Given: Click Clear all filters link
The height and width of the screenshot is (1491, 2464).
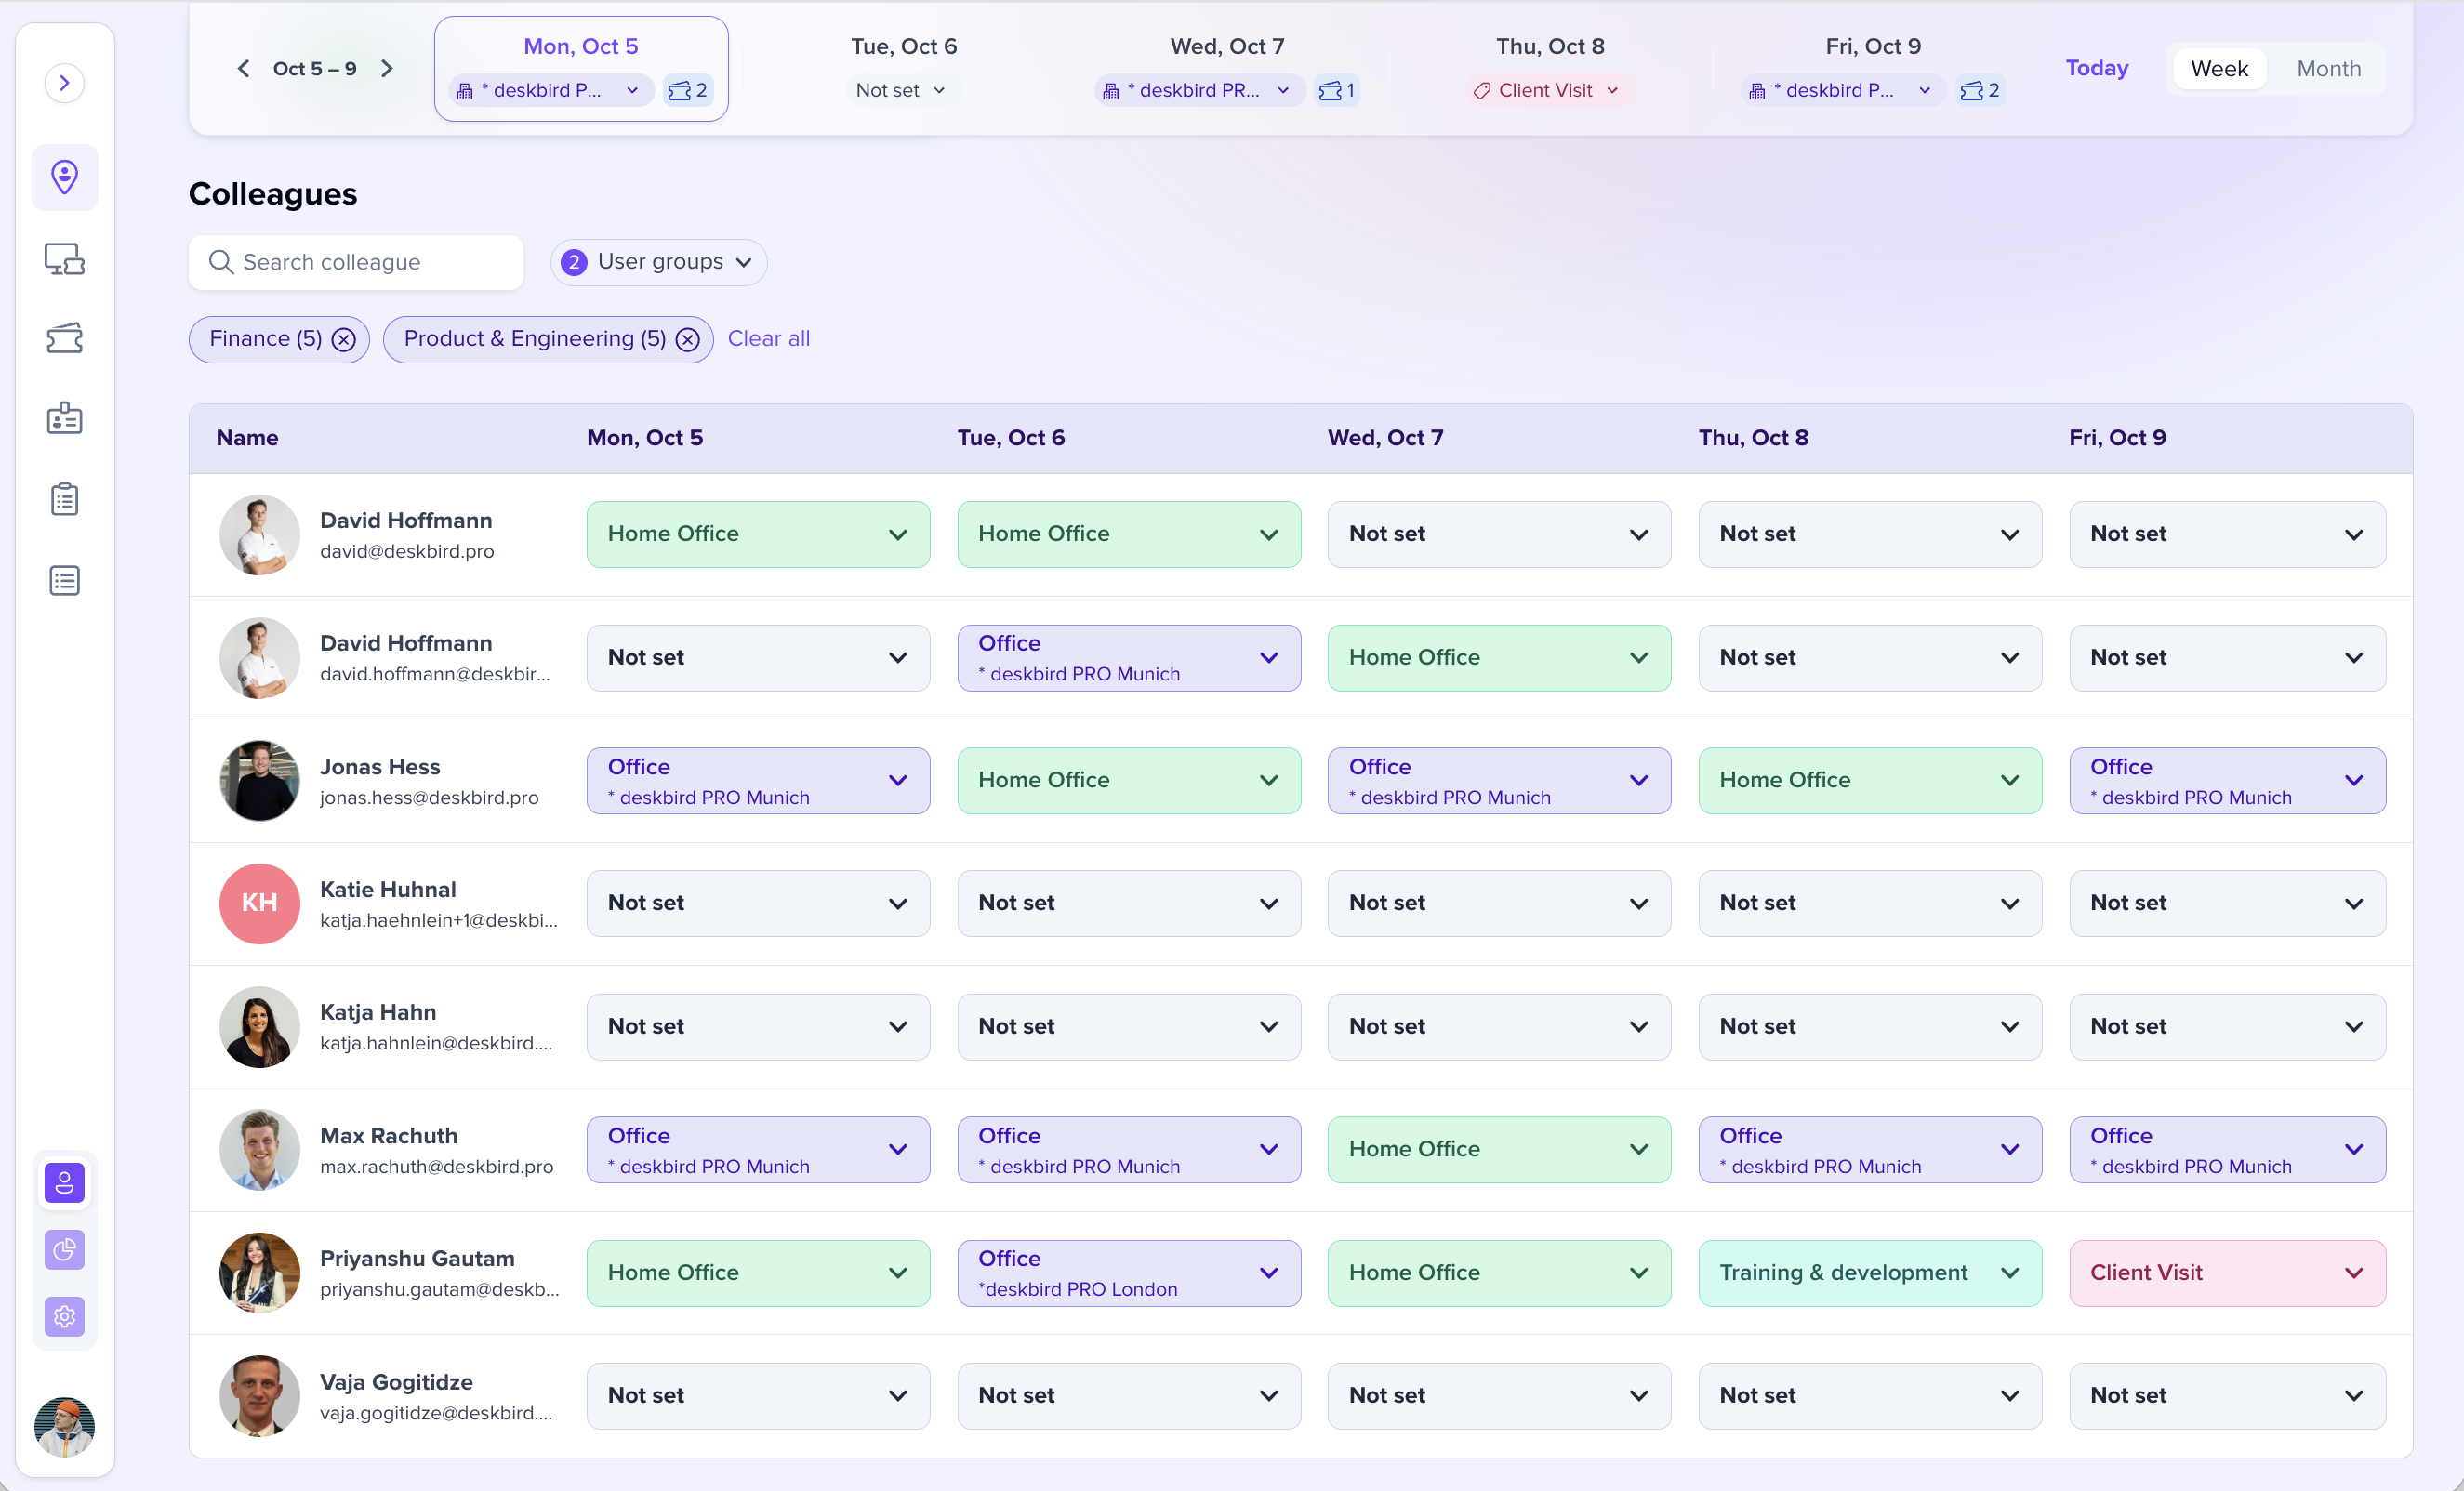Looking at the screenshot, I should [x=768, y=339].
